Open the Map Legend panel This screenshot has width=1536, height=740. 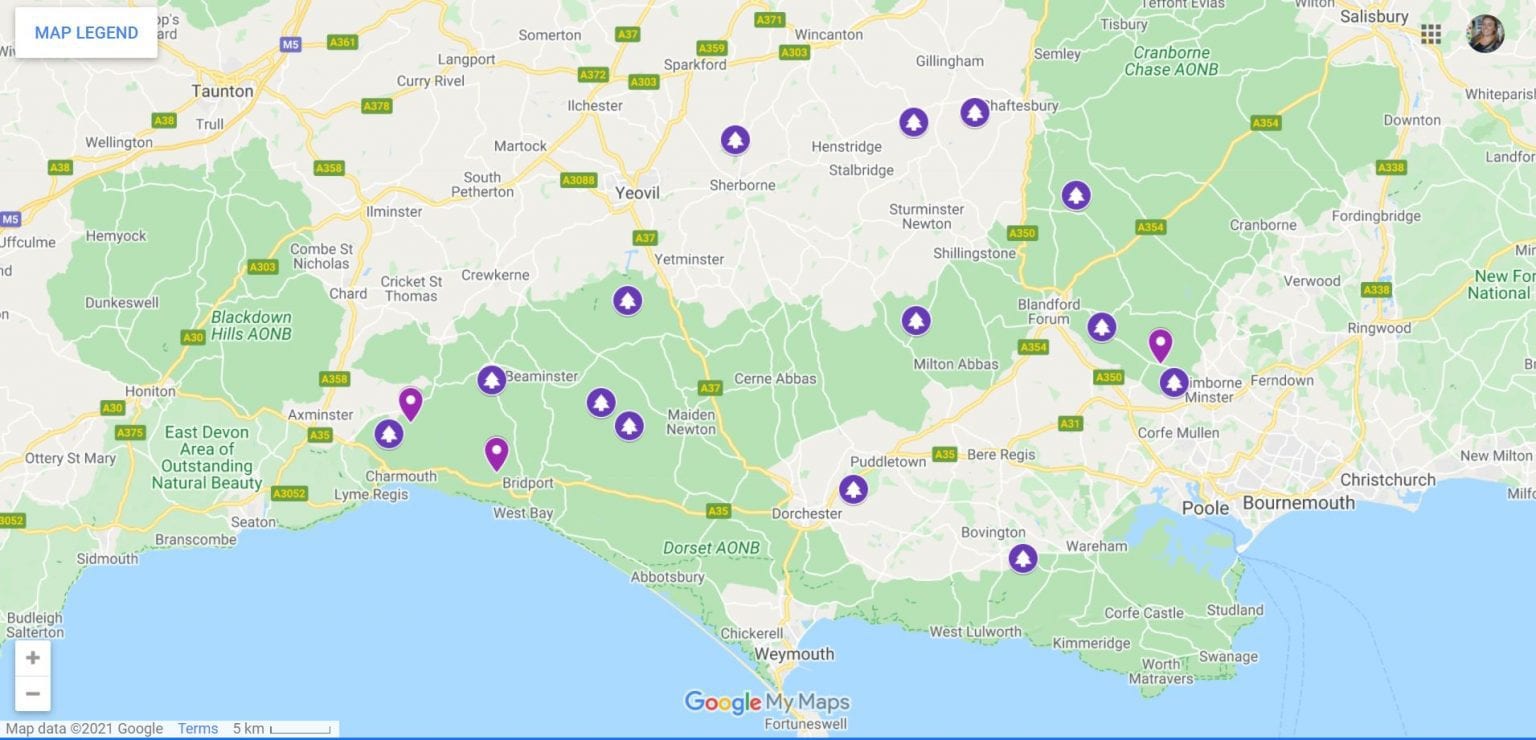86,33
